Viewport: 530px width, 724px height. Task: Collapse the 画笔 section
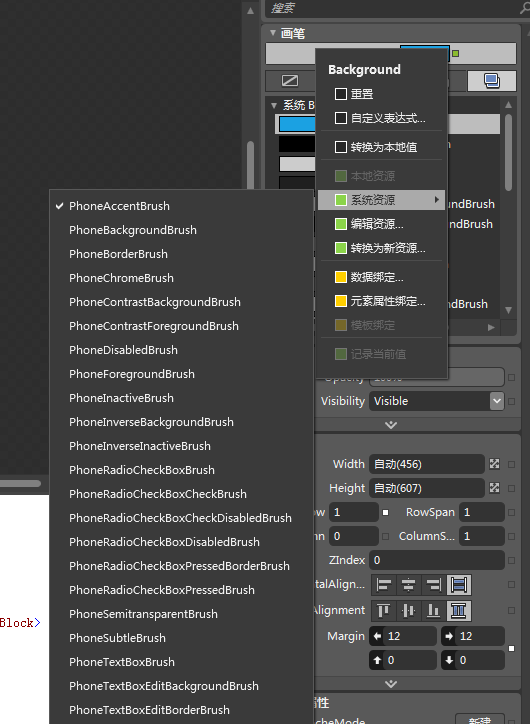pos(273,33)
